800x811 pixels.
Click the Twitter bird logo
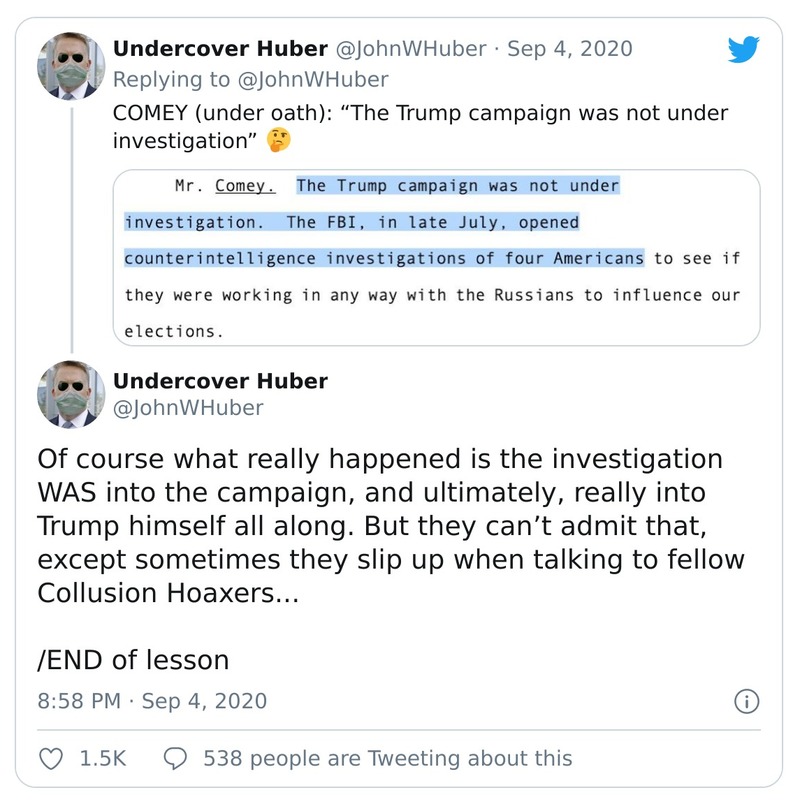(743, 51)
